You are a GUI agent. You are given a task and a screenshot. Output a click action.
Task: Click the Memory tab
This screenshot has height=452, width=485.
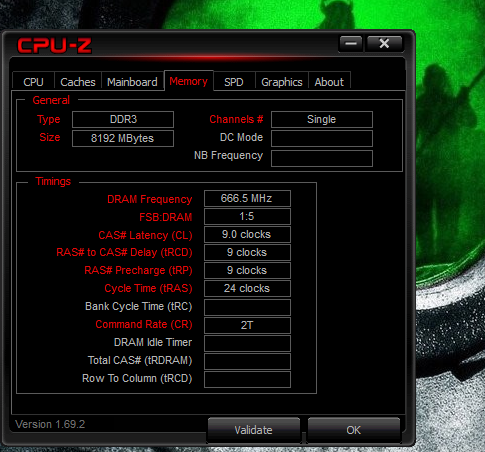[189, 81]
